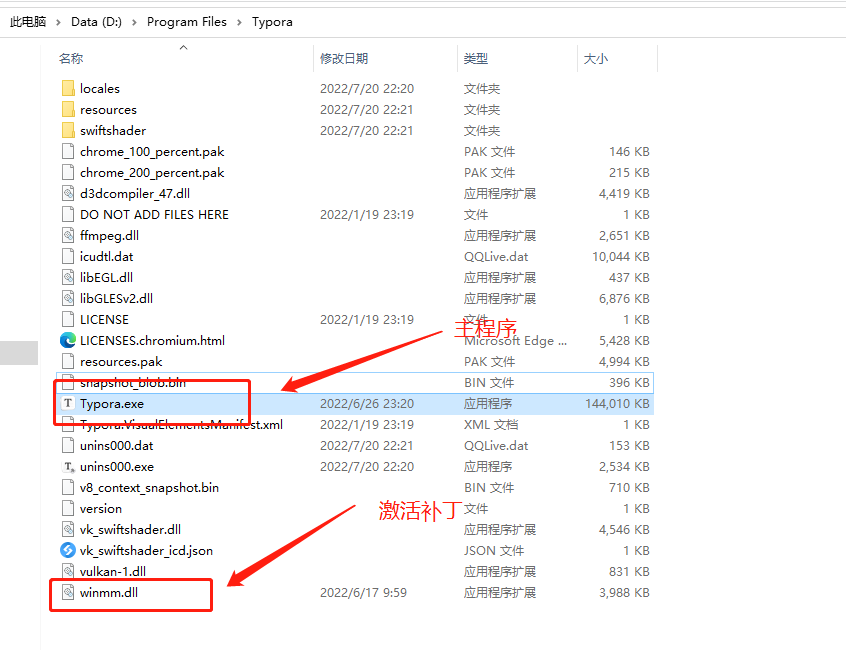Select the ffmpeg.dll file icon

tap(68, 236)
